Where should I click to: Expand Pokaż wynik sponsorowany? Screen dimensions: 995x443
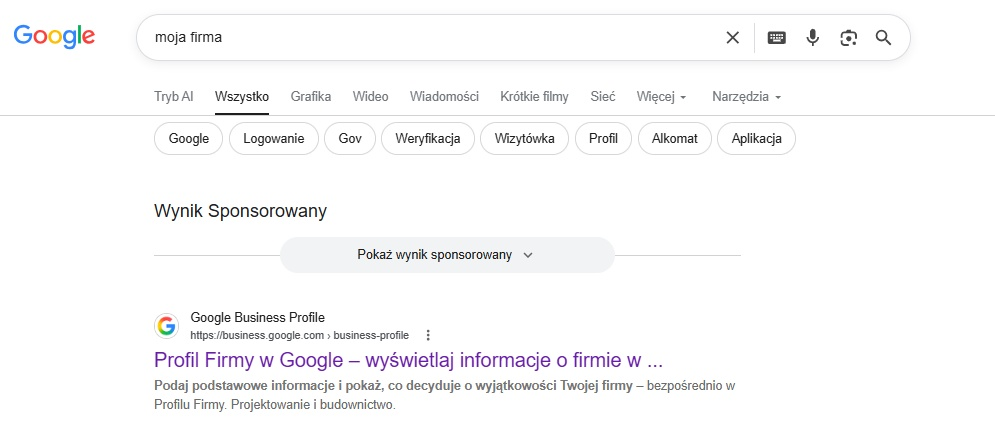click(447, 255)
